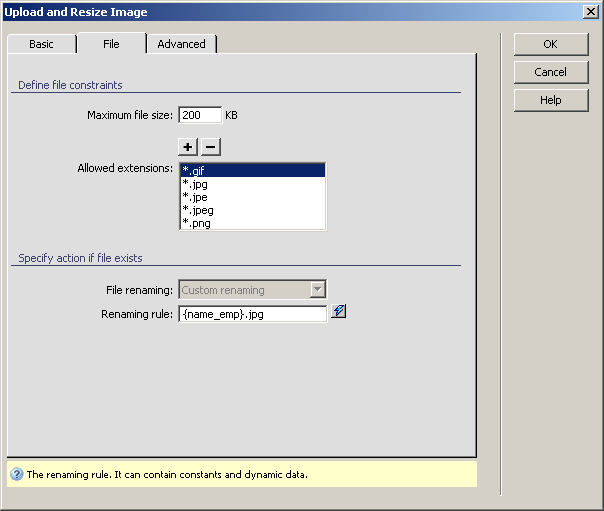Click the question mark info icon
The width and height of the screenshot is (604, 511).
(x=16, y=475)
